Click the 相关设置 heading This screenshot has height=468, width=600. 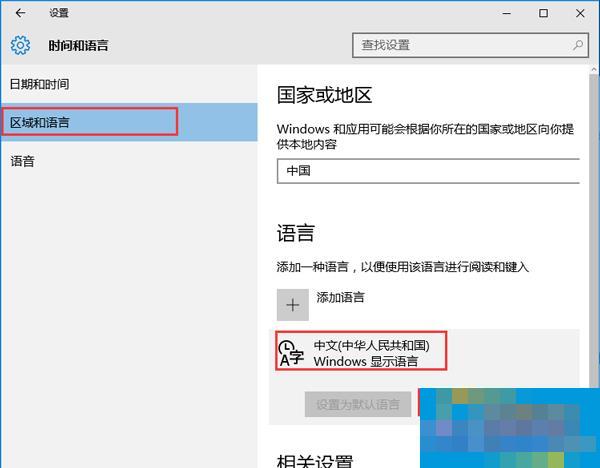(x=315, y=460)
